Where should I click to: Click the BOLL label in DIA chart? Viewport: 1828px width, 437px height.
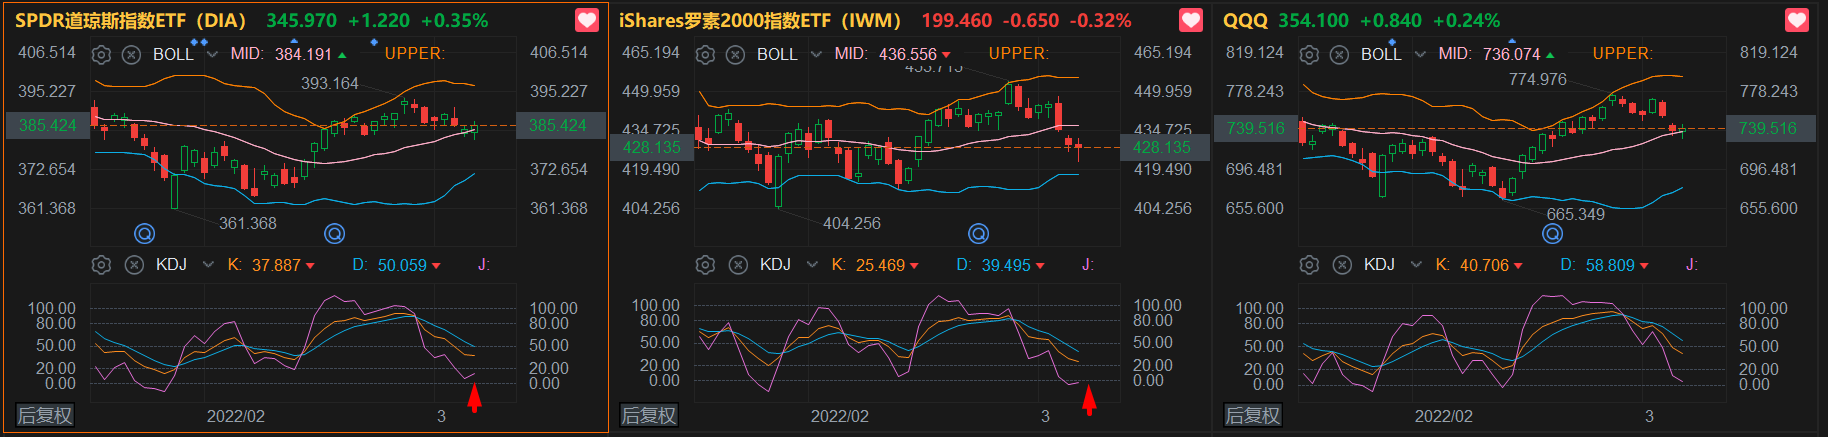pos(173,54)
